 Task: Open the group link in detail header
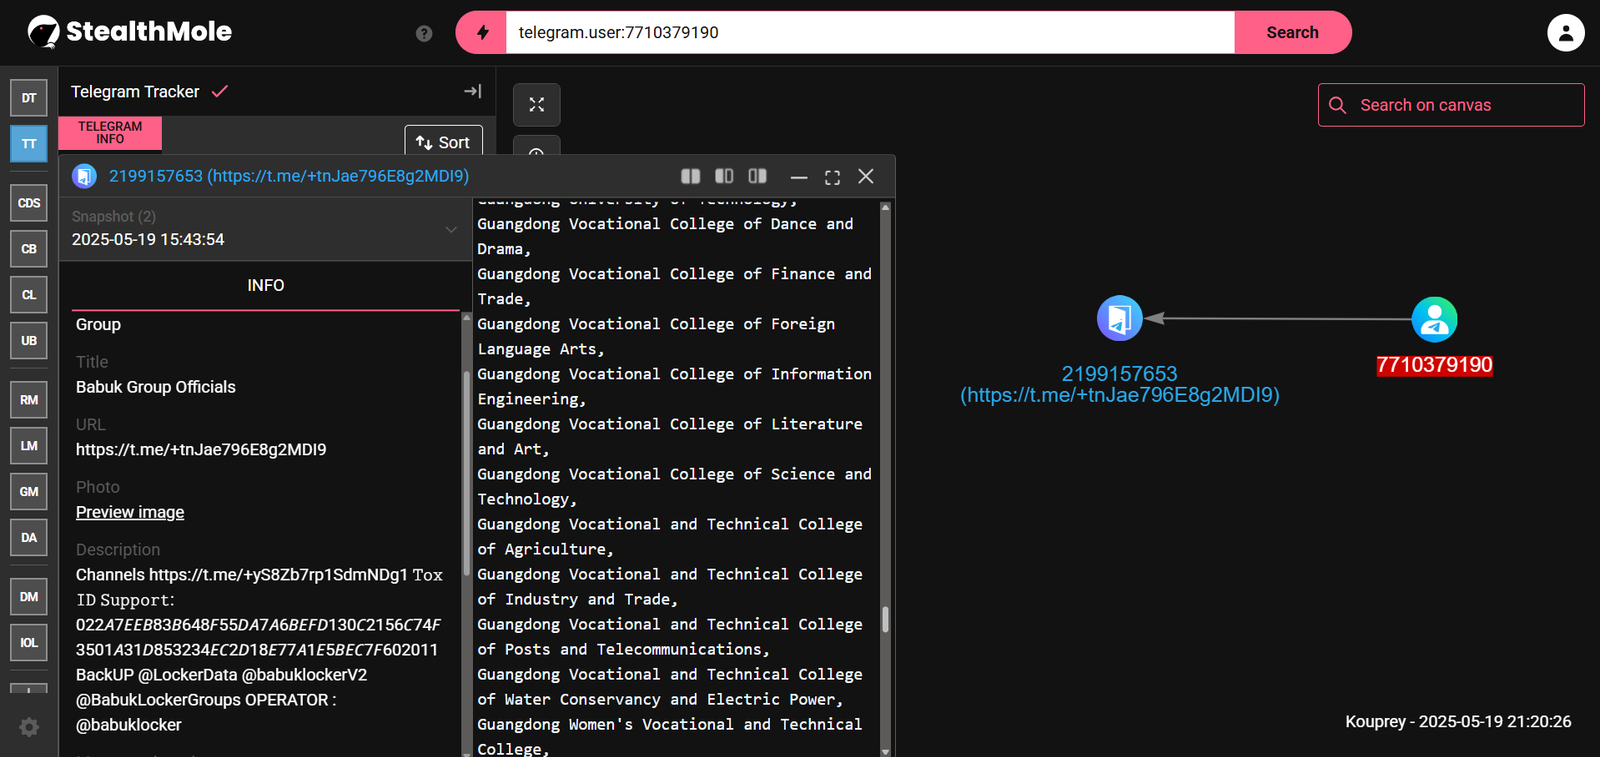click(x=289, y=176)
